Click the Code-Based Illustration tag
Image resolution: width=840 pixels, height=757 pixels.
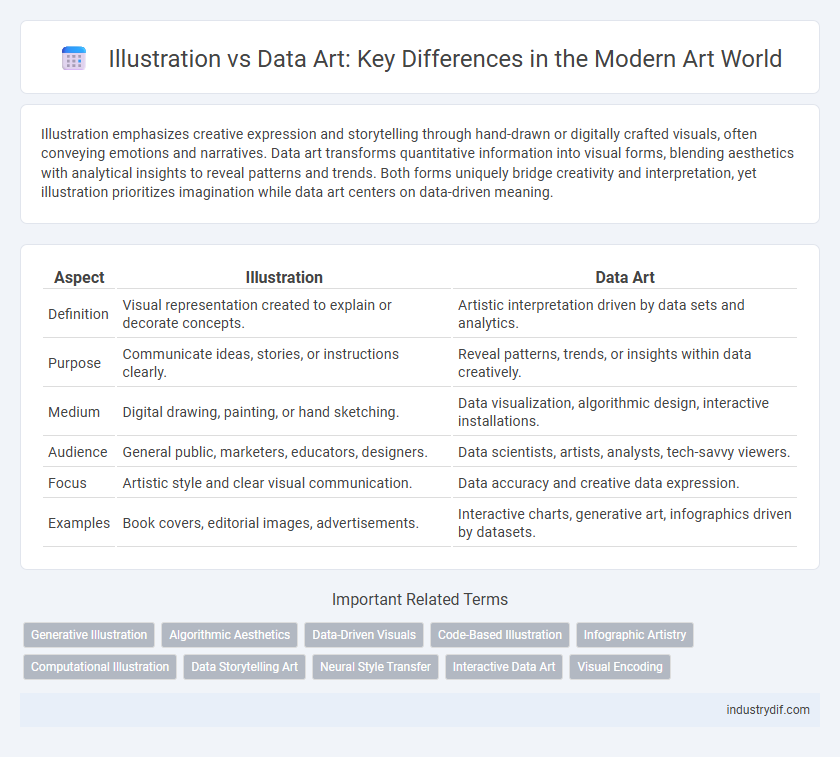pos(500,635)
